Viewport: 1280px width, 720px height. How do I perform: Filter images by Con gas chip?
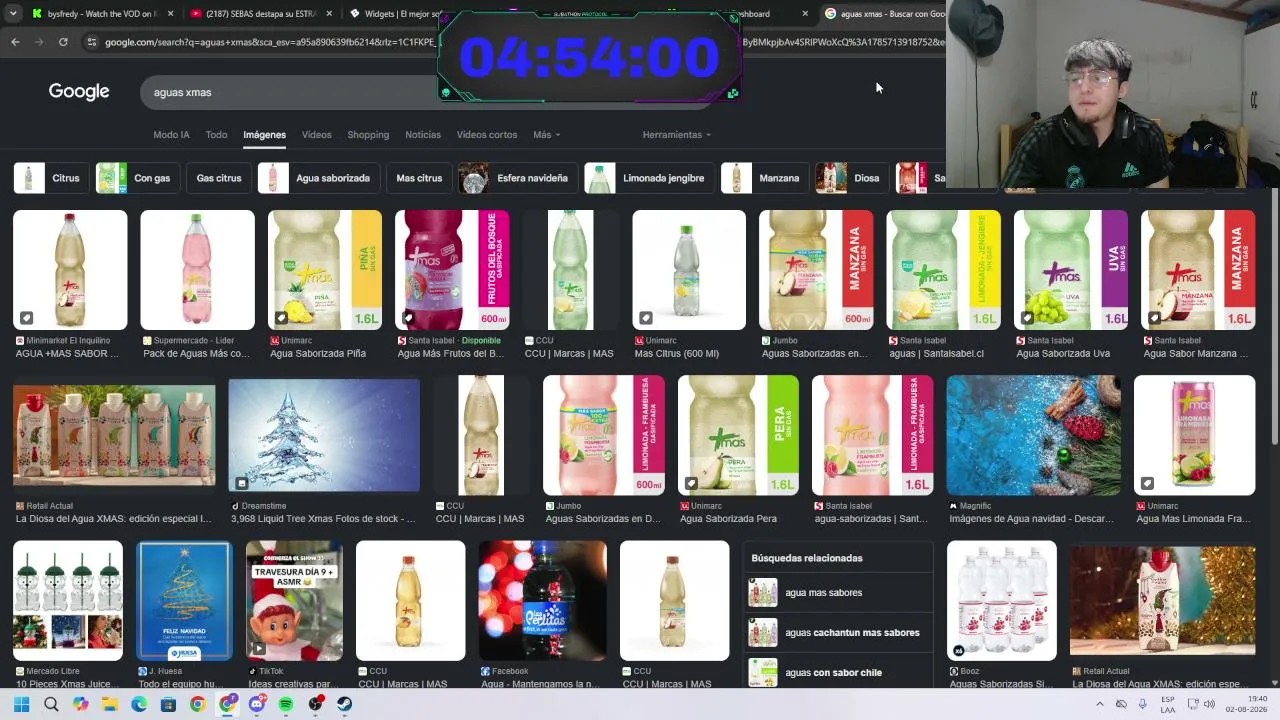(x=137, y=178)
